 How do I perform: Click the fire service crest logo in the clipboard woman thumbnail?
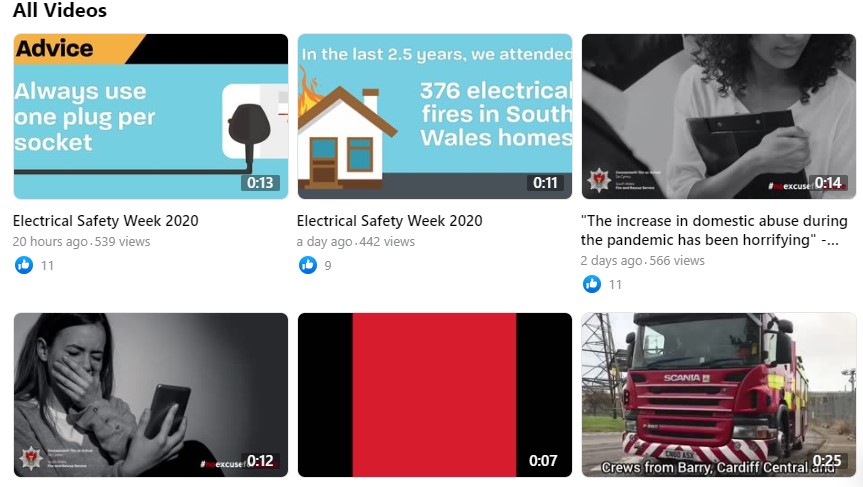point(599,179)
